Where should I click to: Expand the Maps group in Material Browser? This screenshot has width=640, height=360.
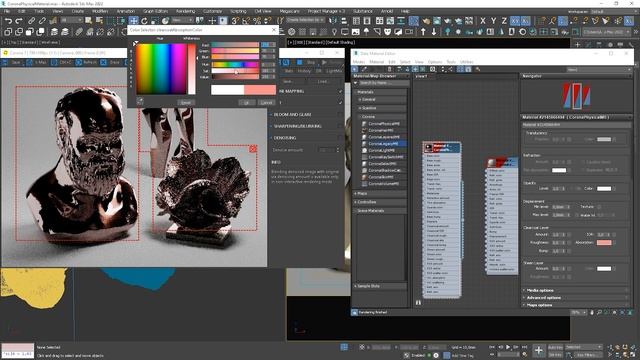click(x=380, y=193)
